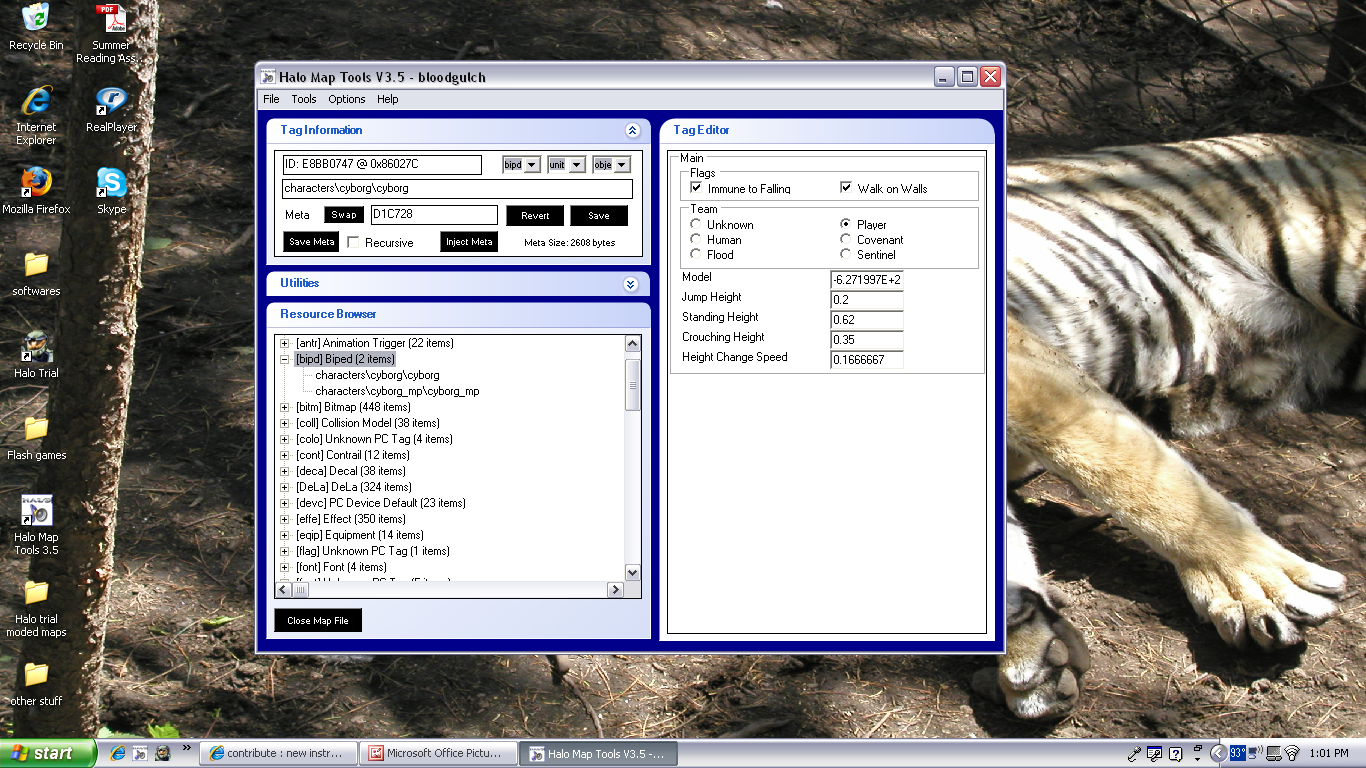Open the softwares folder on desktop

click(36, 273)
